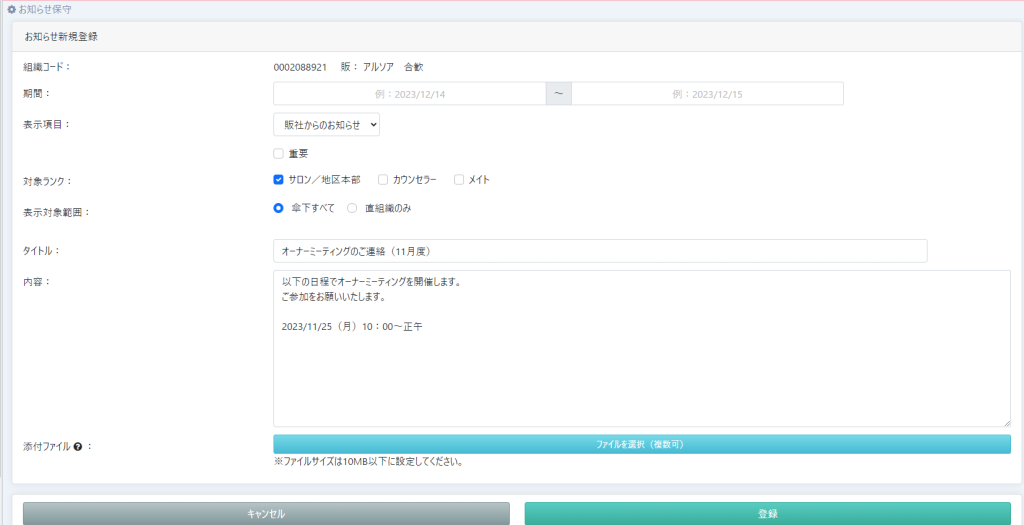Viewport: 1024px width, 525px height.
Task: Check the メイト rank checkbox
Action: [459, 180]
